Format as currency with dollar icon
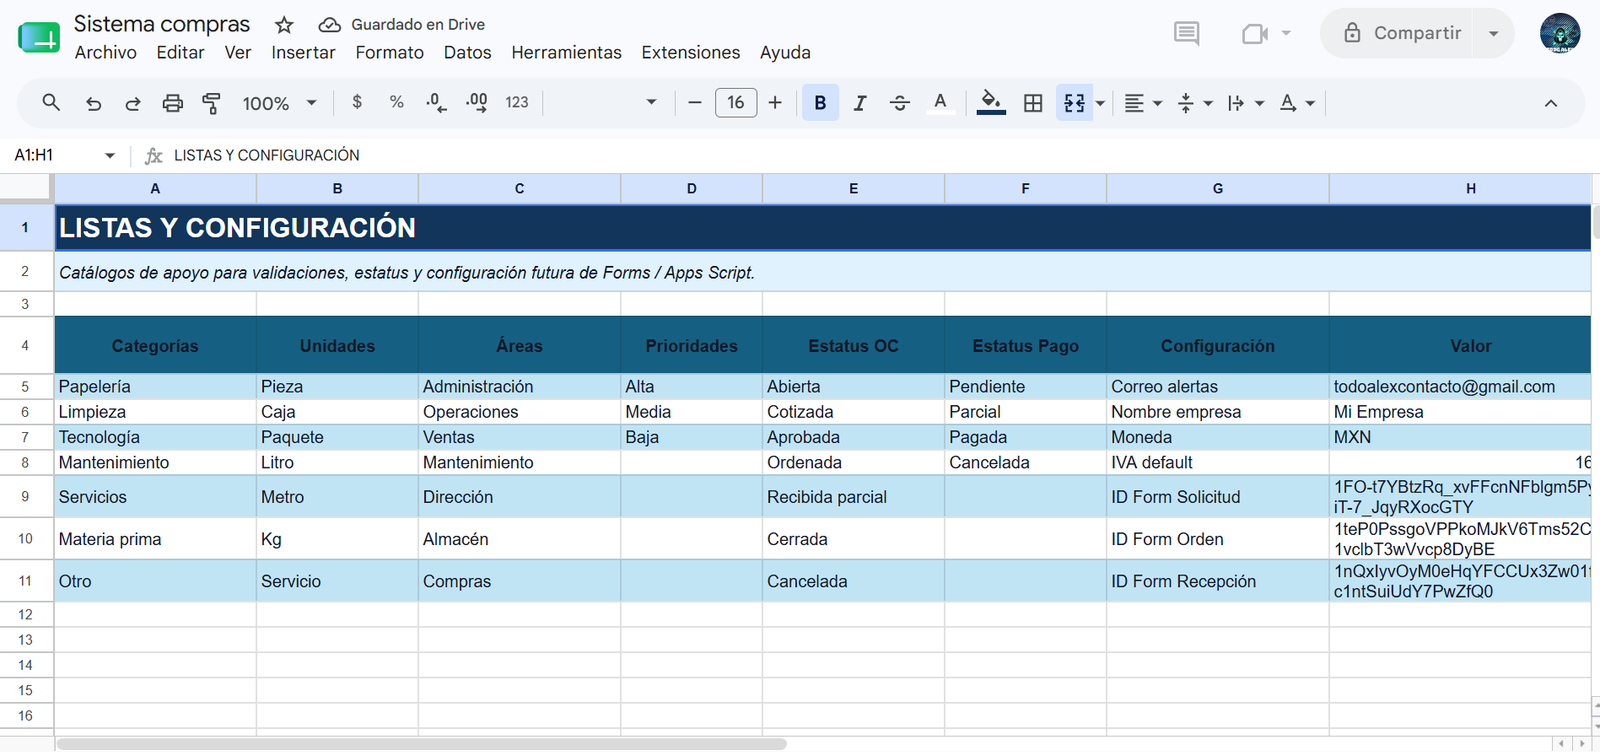 [357, 102]
